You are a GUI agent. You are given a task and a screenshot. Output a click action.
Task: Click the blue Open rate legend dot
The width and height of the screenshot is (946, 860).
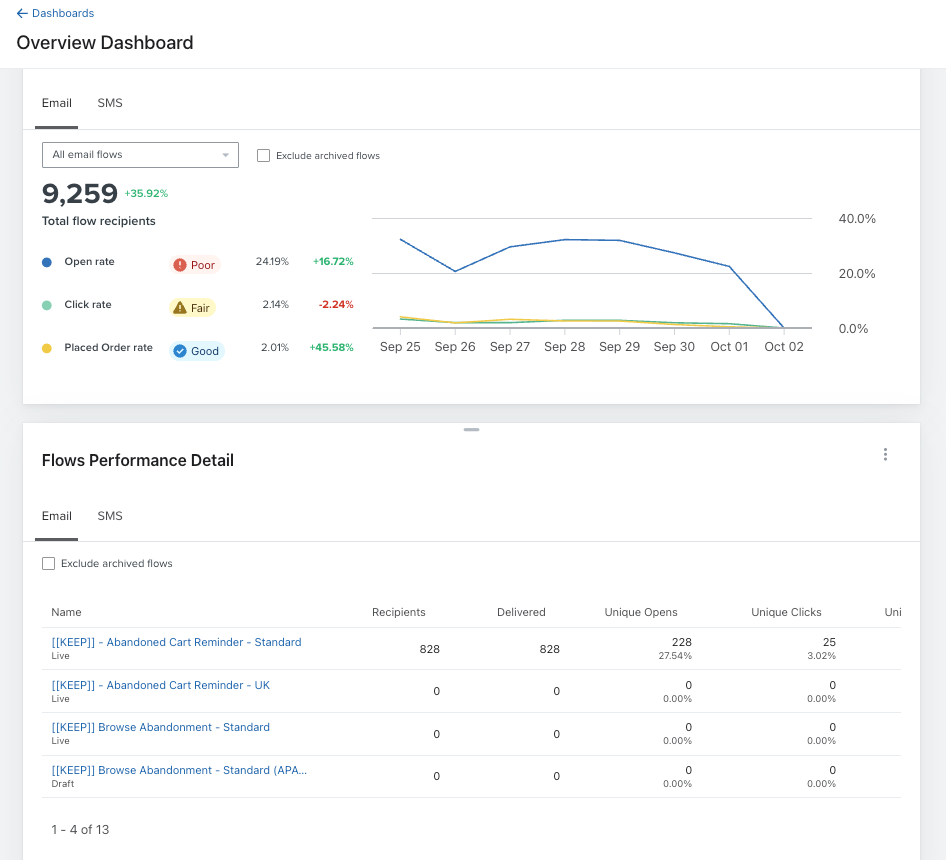[46, 262]
